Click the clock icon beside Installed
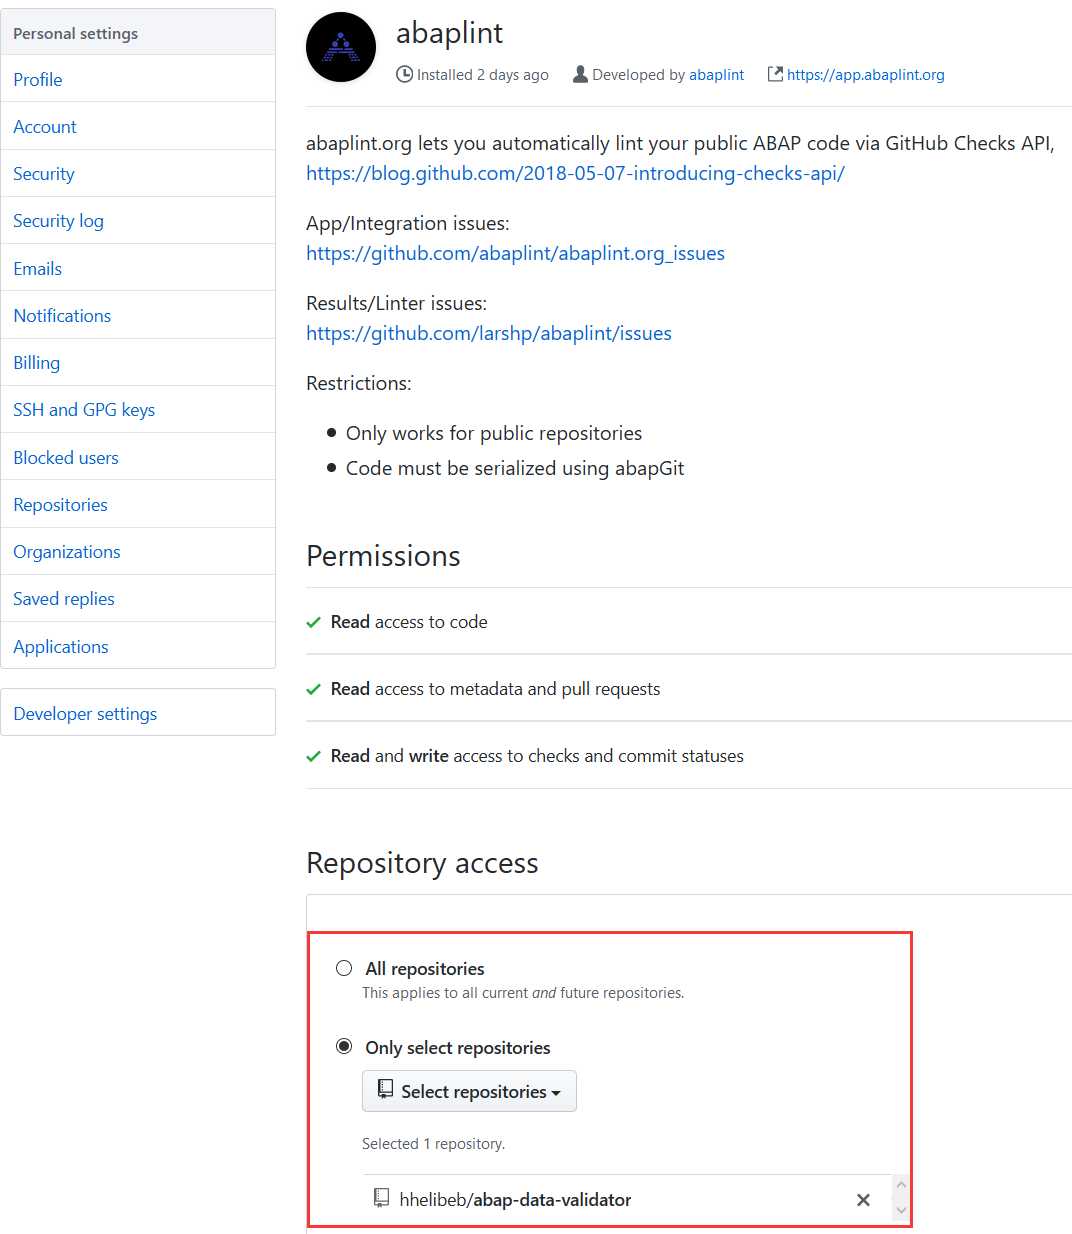 [x=404, y=74]
